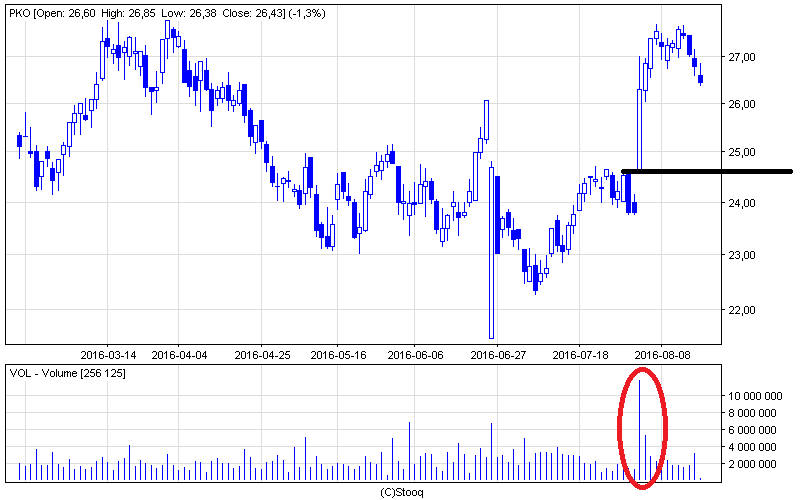
Task: Select the 2016-04-04 date label
Action: point(179,355)
